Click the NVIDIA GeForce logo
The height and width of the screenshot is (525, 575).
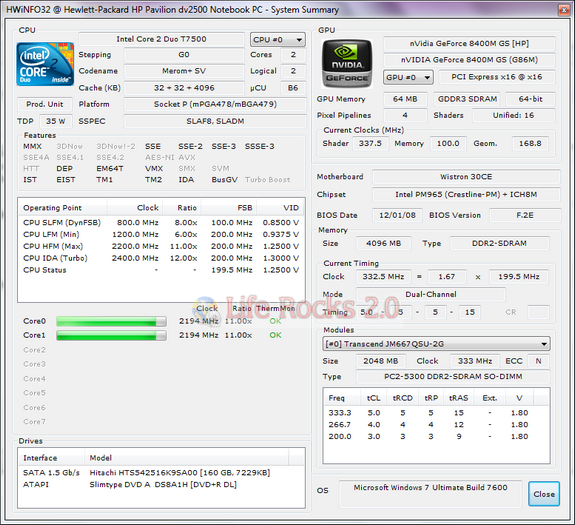[x=347, y=63]
